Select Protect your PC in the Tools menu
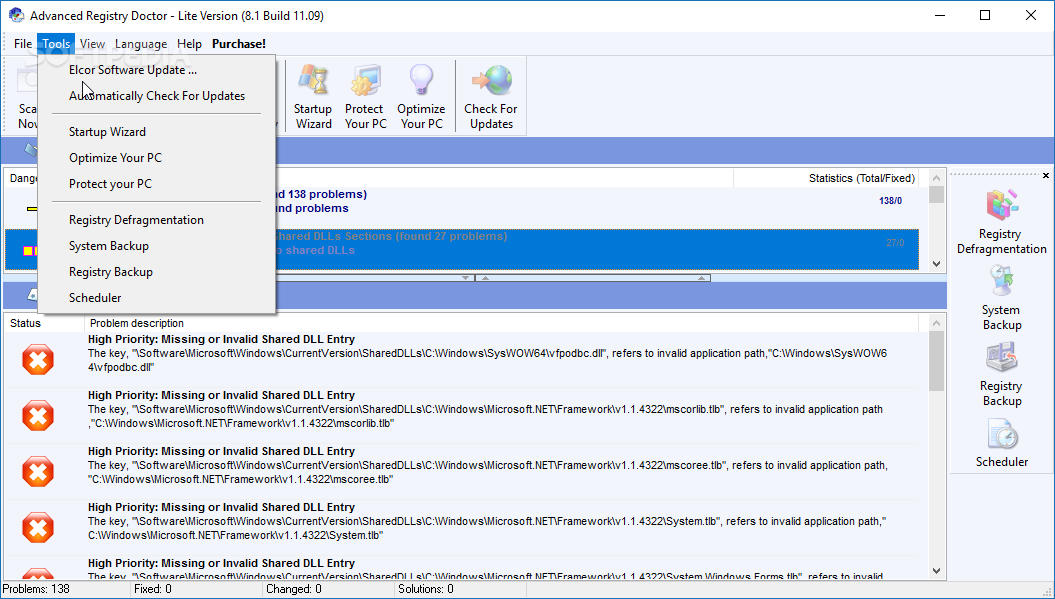 [156, 184]
